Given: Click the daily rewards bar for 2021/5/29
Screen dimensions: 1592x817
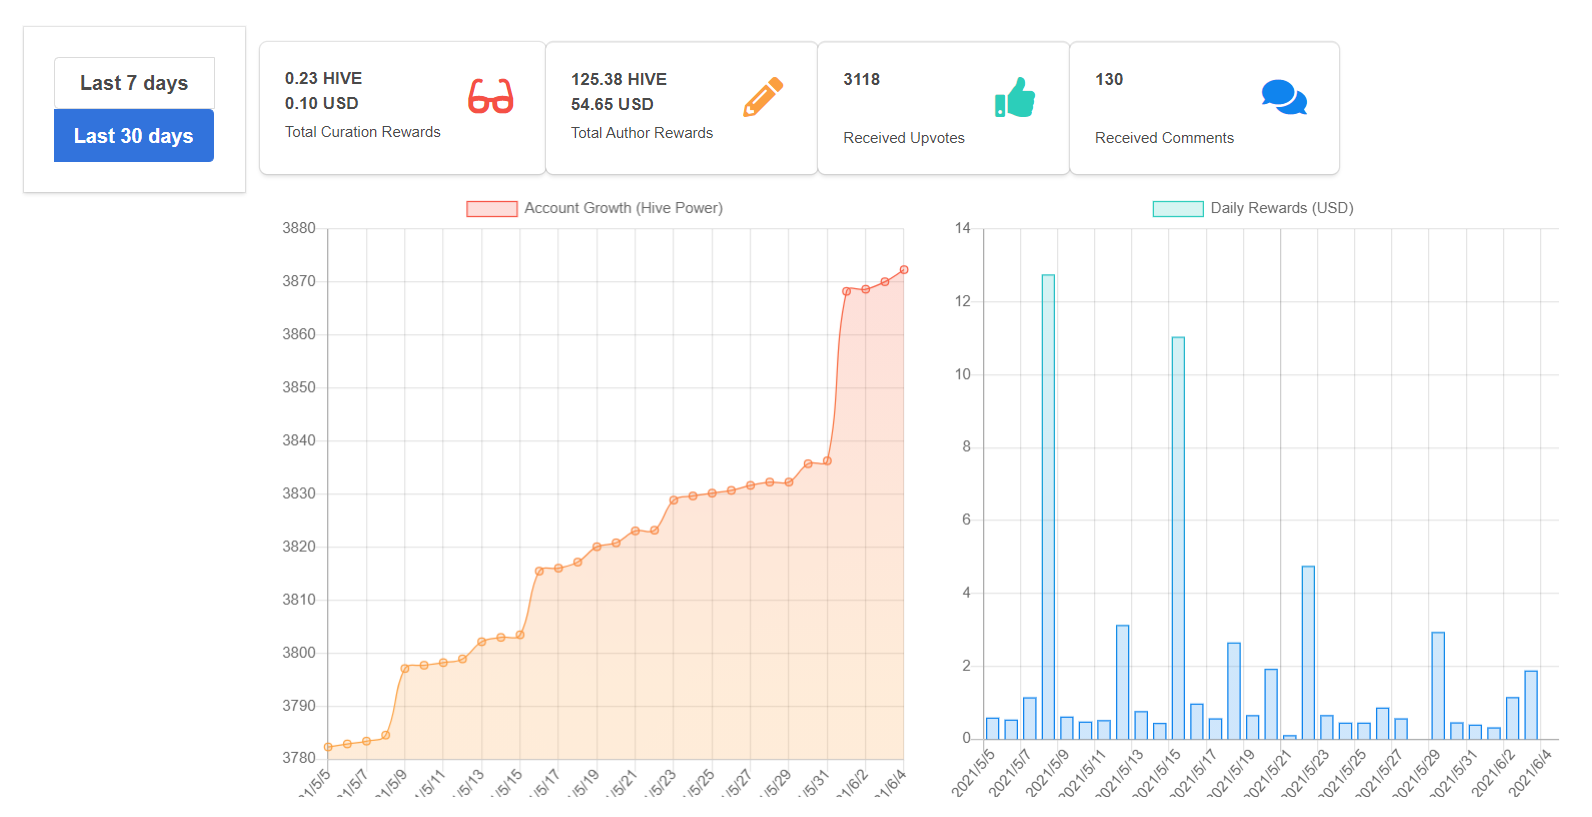Looking at the screenshot, I should 1438,686.
